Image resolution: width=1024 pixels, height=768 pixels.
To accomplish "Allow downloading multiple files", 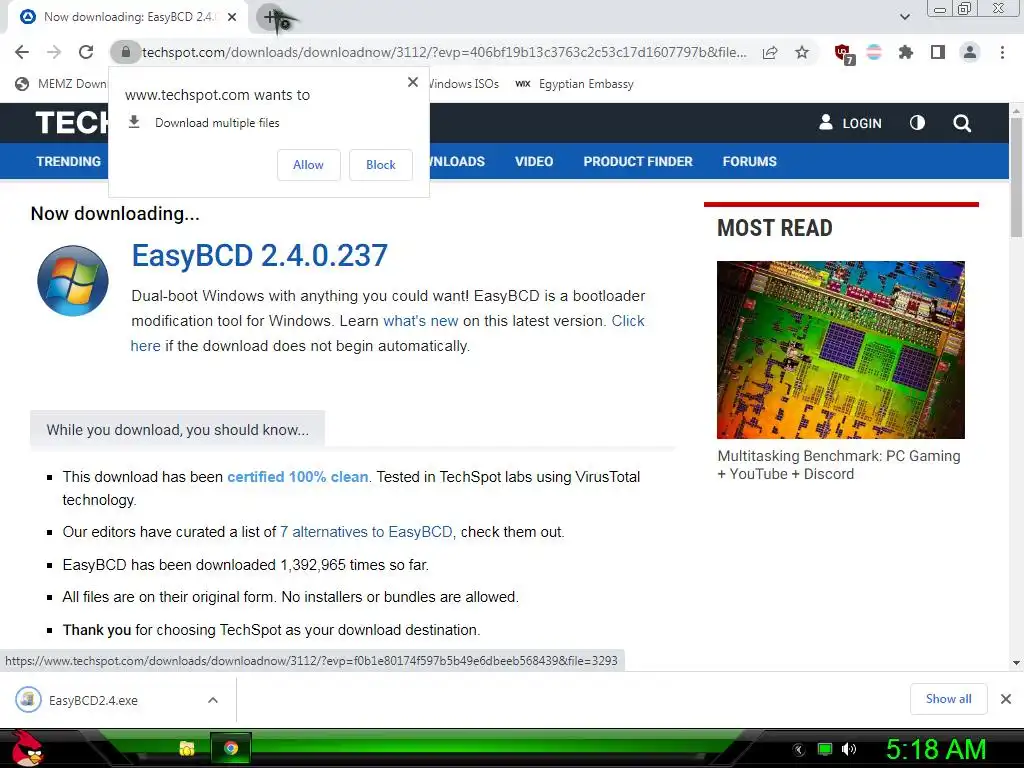I will (x=308, y=165).
